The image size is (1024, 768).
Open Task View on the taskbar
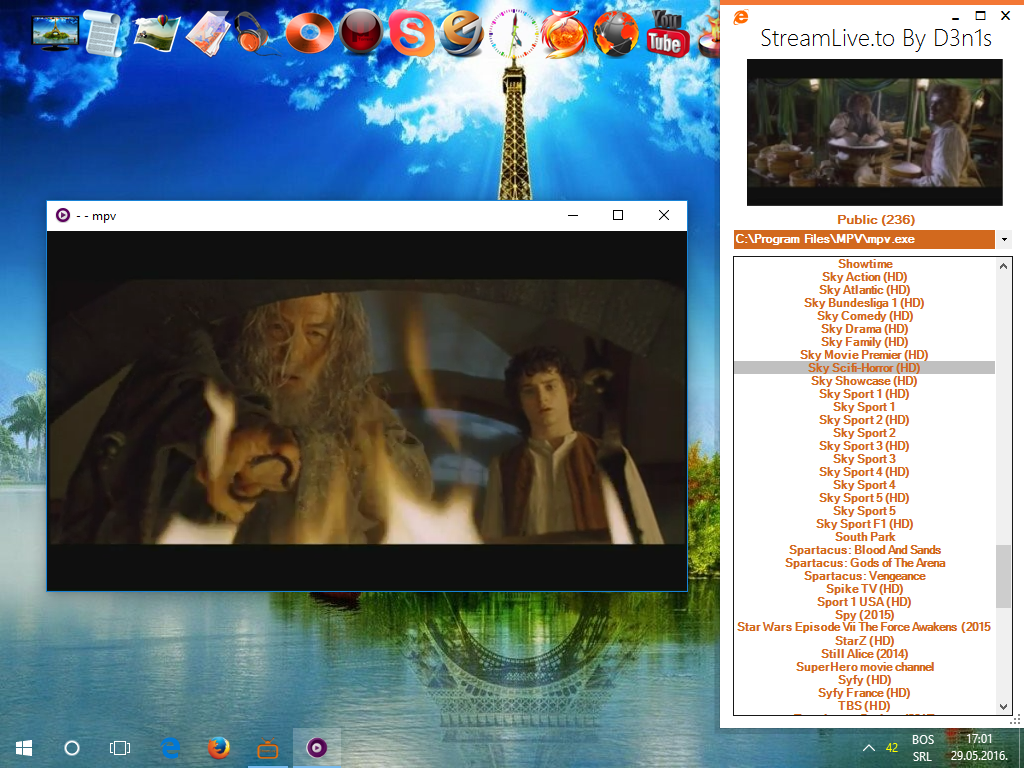pyautogui.click(x=120, y=748)
